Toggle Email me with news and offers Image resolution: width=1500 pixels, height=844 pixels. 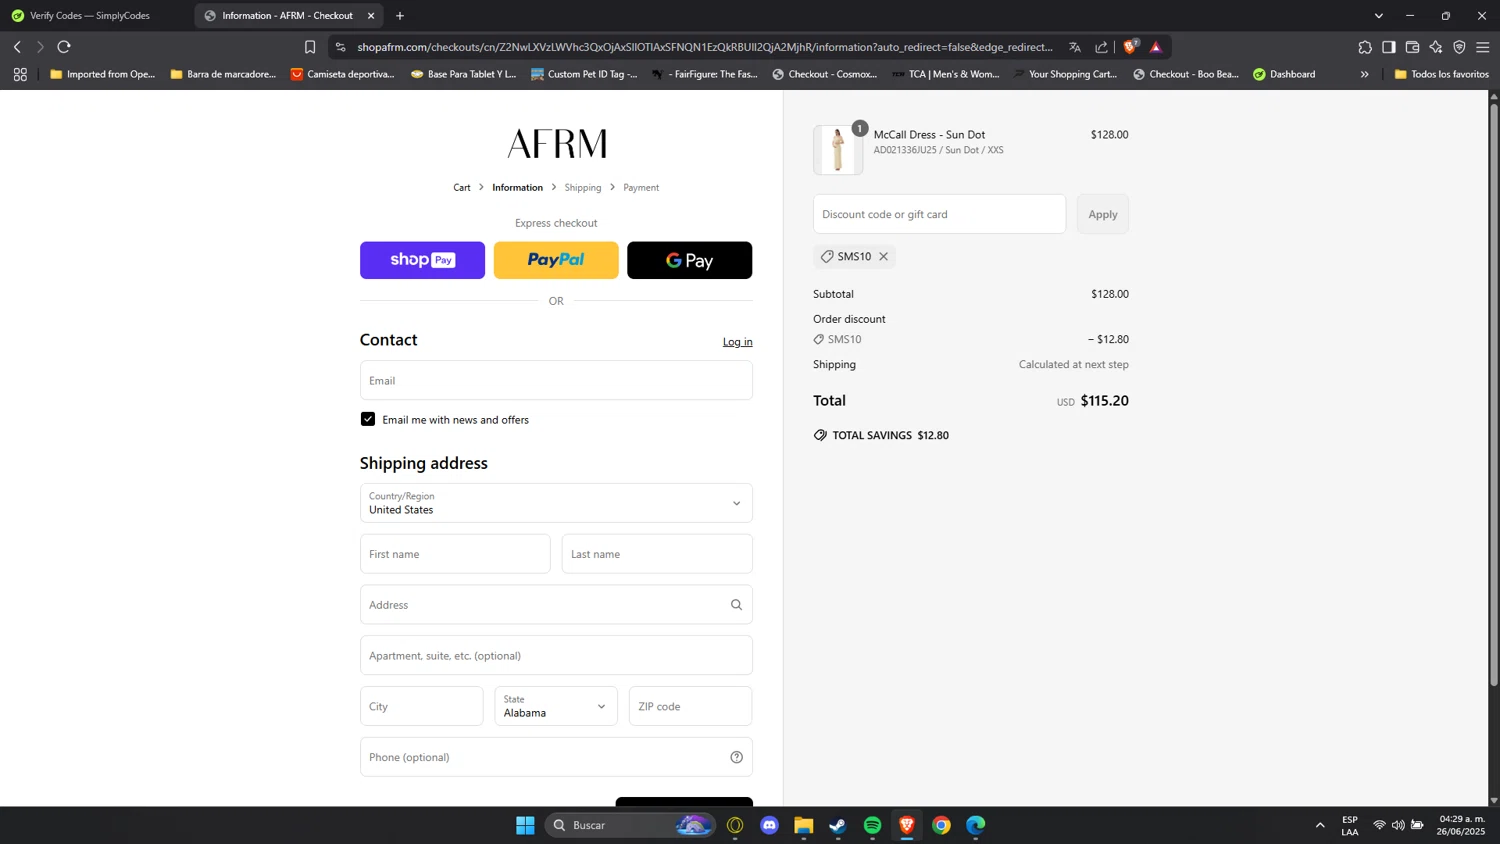(368, 419)
